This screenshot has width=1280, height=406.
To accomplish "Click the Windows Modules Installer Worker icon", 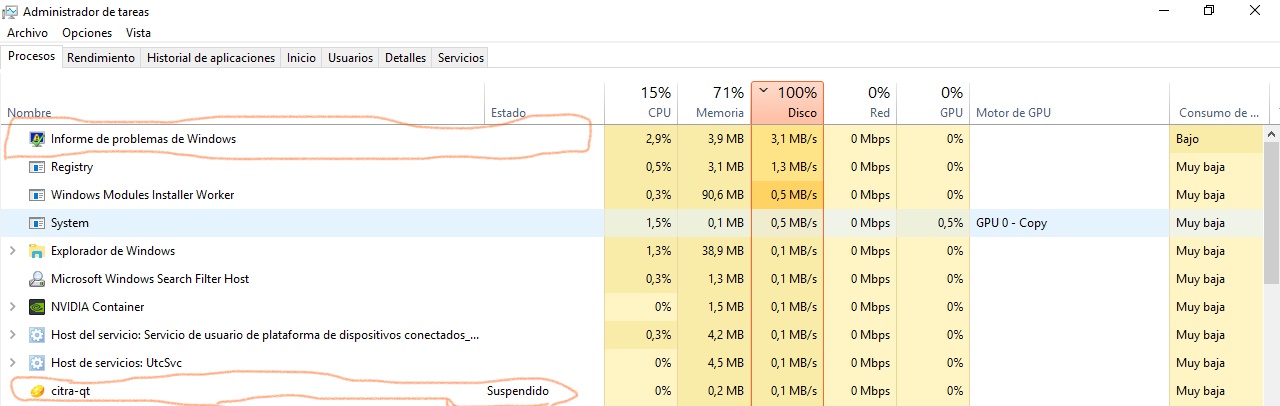I will (37, 195).
